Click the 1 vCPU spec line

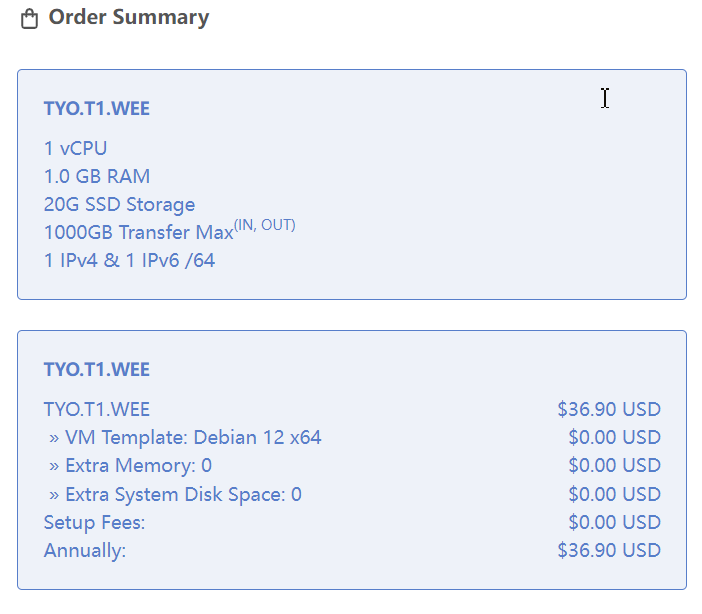click(76, 148)
